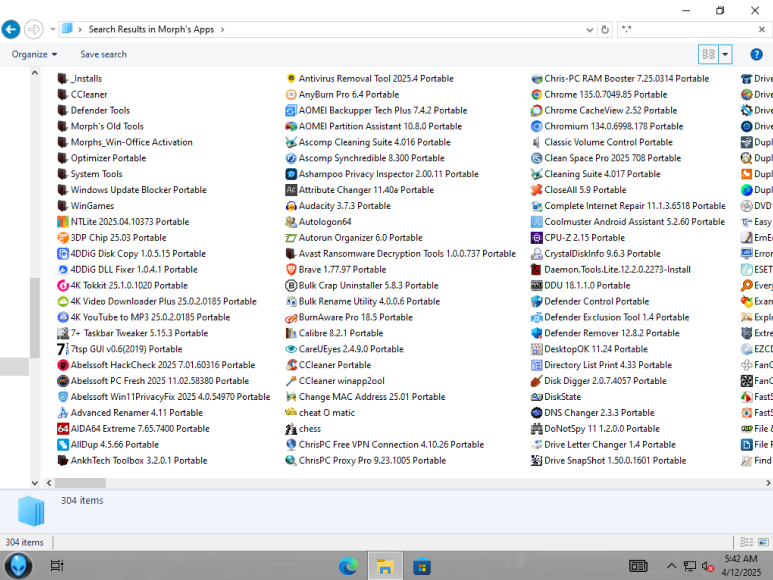Select the Abelssoft HackCheck 2025 icon
Image resolution: width=773 pixels, height=580 pixels.
(63, 365)
